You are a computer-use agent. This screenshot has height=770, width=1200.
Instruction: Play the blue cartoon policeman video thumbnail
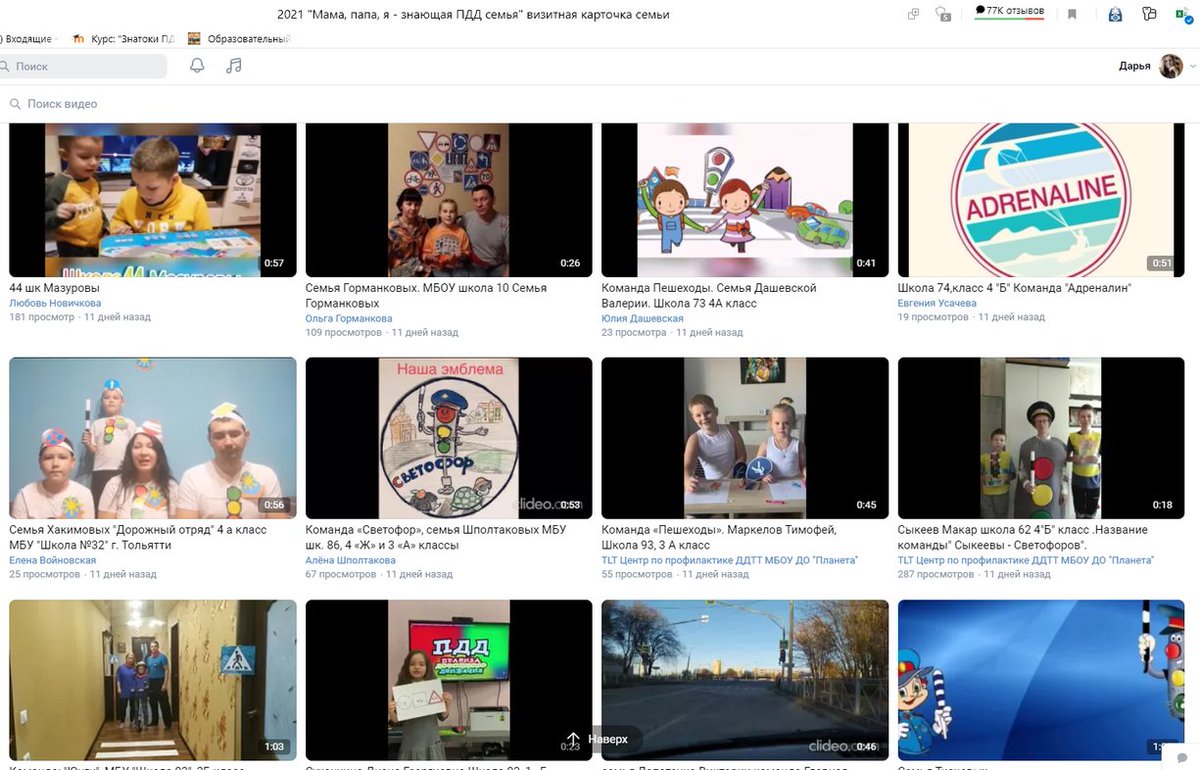1041,680
